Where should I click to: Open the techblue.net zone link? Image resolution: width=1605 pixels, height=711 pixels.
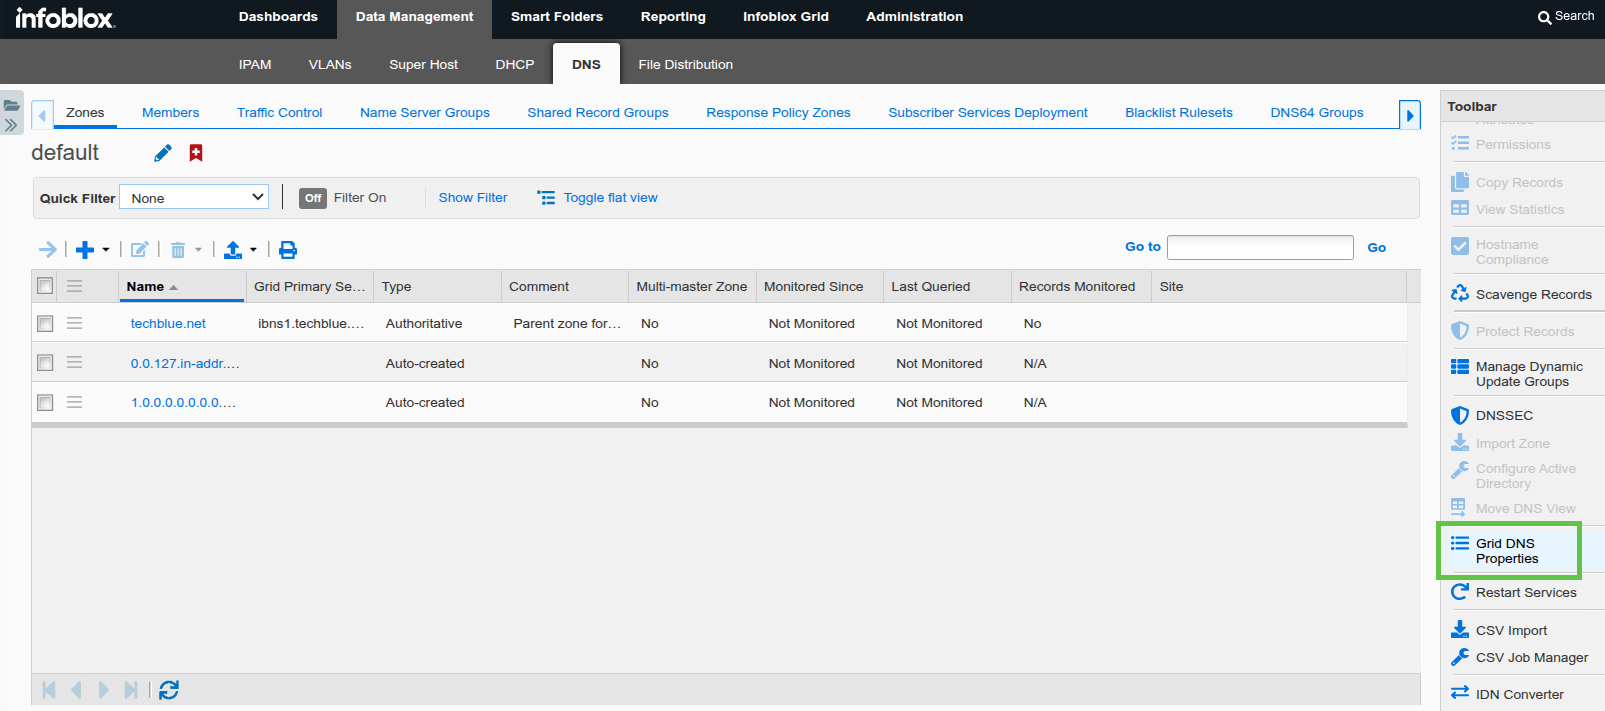168,323
